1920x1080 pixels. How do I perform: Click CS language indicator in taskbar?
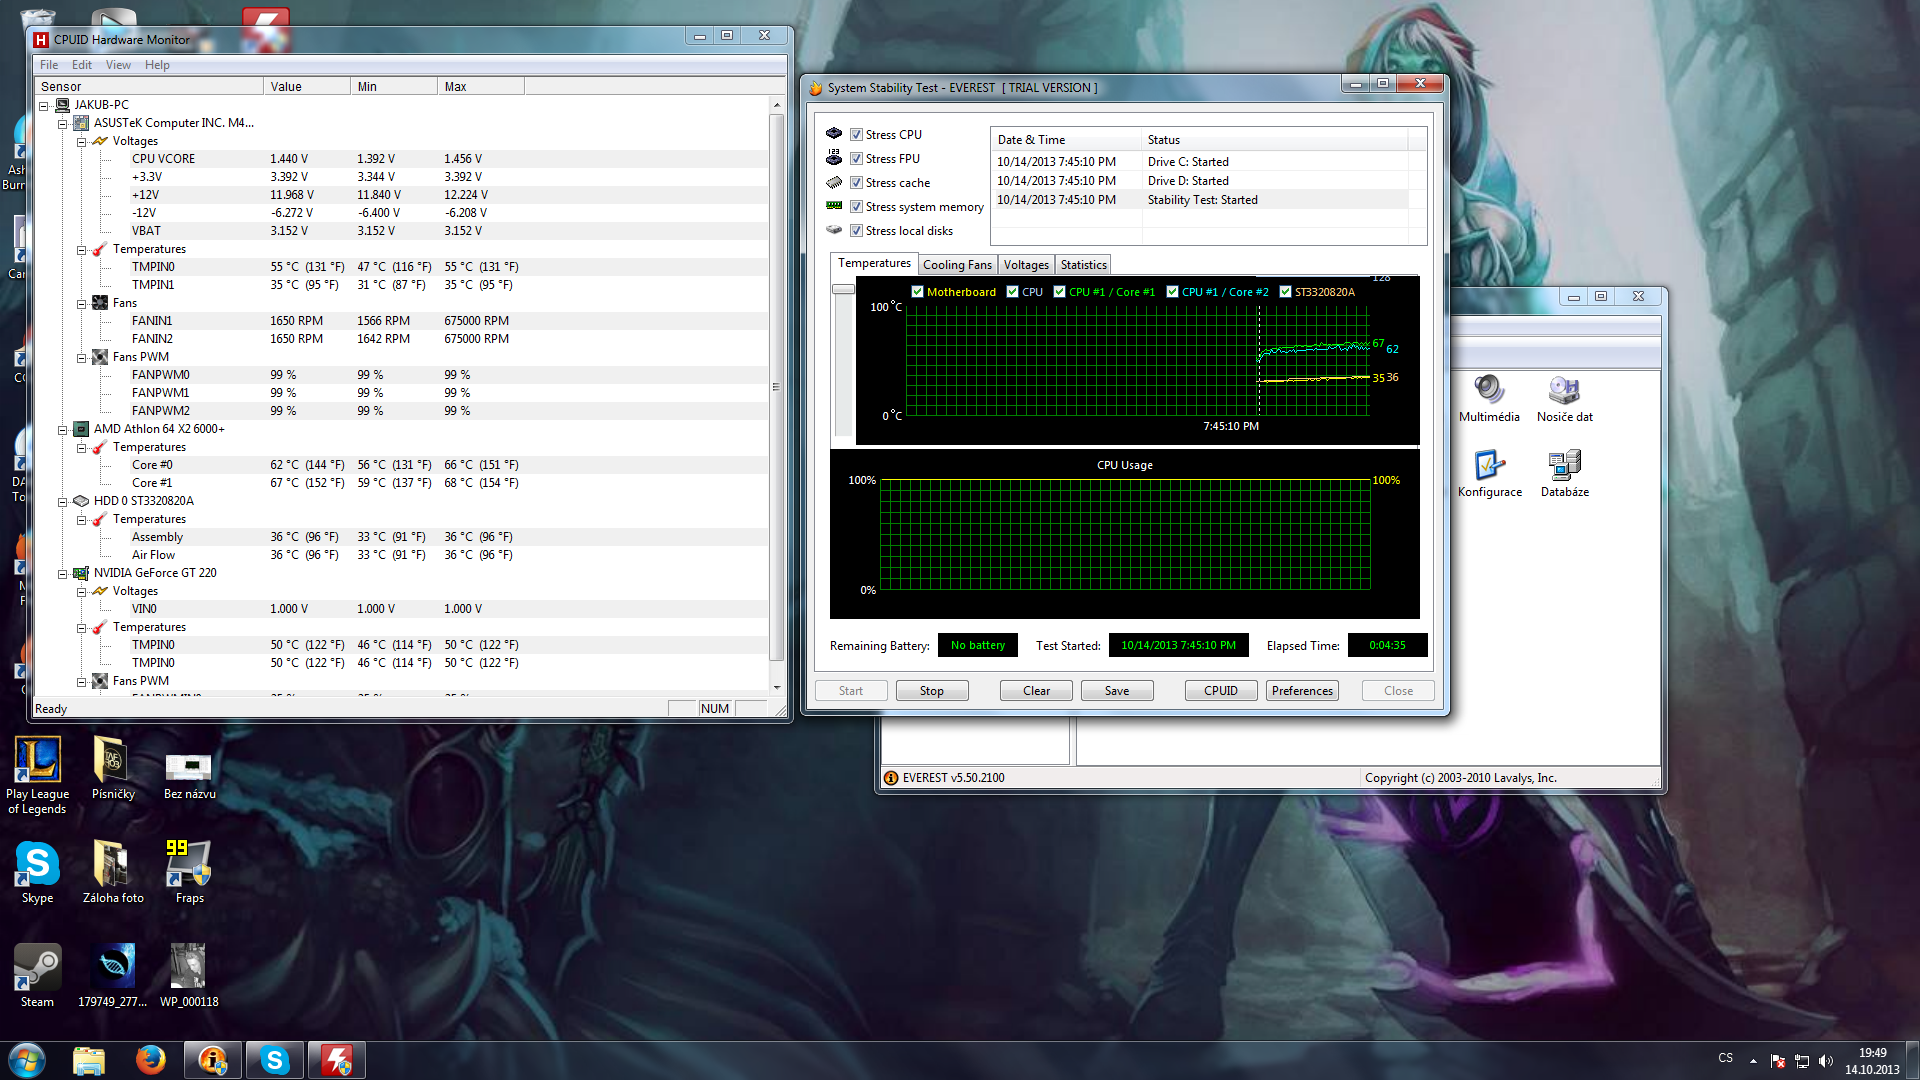(x=1725, y=1058)
